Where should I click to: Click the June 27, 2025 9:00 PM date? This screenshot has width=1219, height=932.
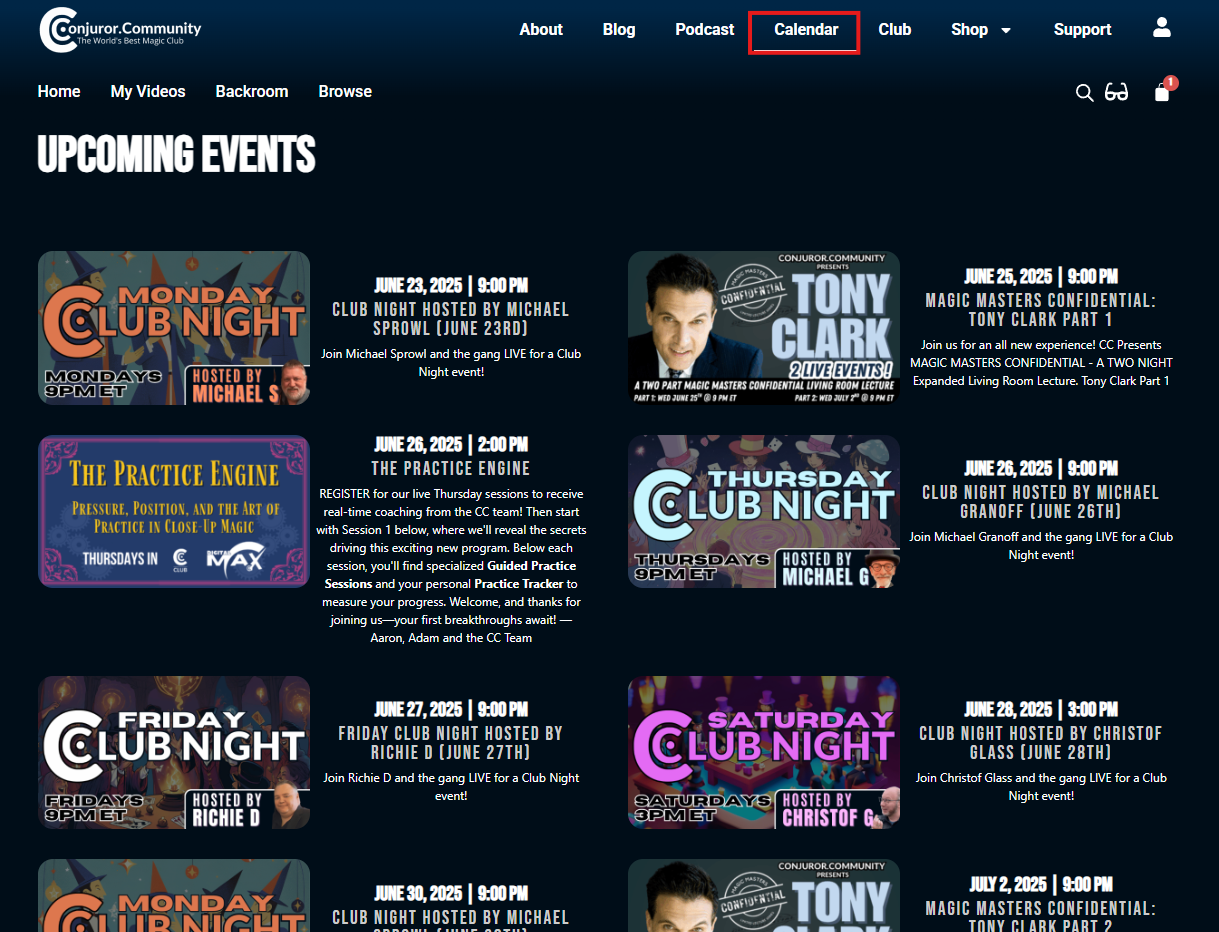[x=451, y=710]
